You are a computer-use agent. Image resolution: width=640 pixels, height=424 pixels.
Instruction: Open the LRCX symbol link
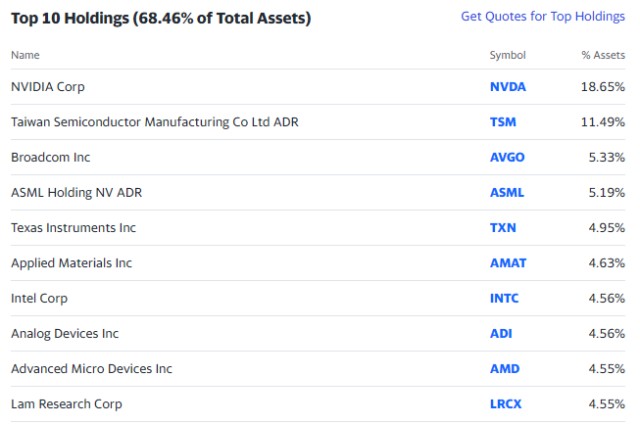click(506, 404)
